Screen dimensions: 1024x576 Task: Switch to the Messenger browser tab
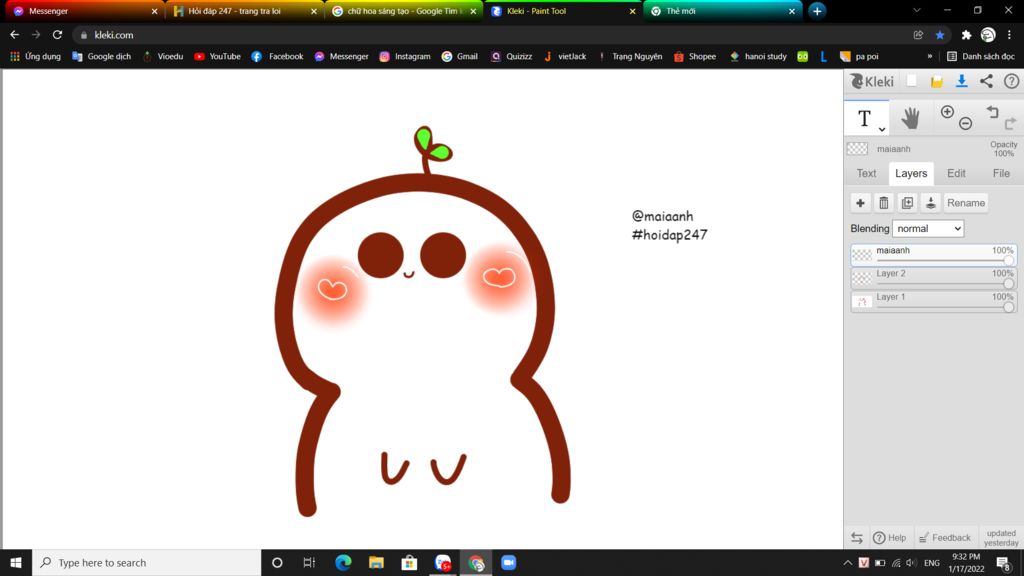(85, 11)
